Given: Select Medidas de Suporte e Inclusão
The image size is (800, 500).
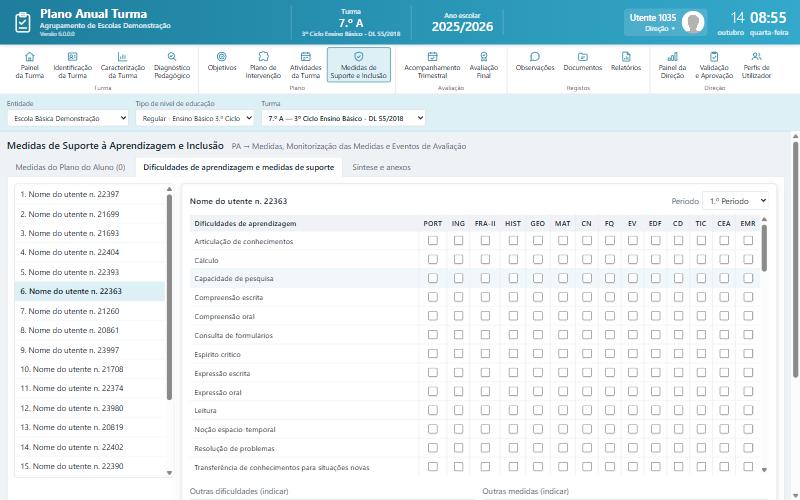Looking at the screenshot, I should [359, 65].
